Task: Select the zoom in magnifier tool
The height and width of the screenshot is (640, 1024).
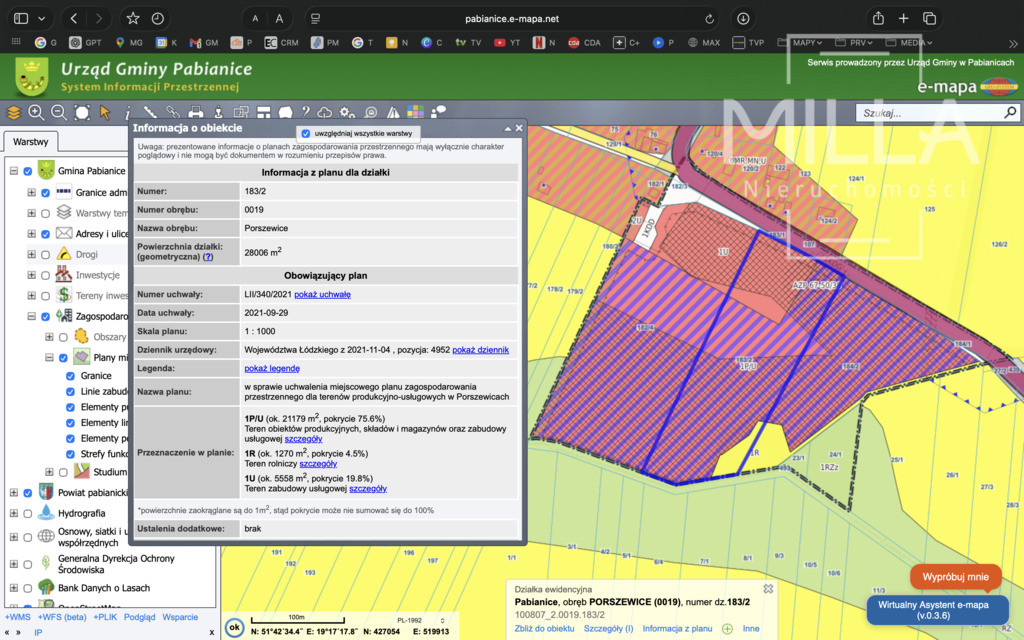Action: coord(37,112)
